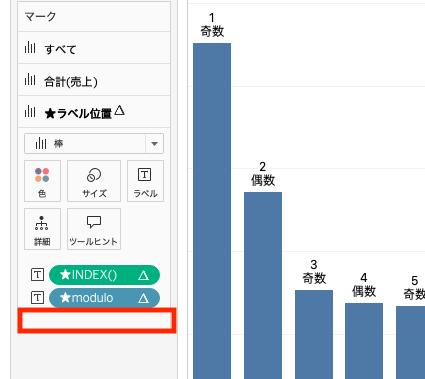
Task: Open the ツールヒント (Tooltip) marks card
Action: point(94,229)
